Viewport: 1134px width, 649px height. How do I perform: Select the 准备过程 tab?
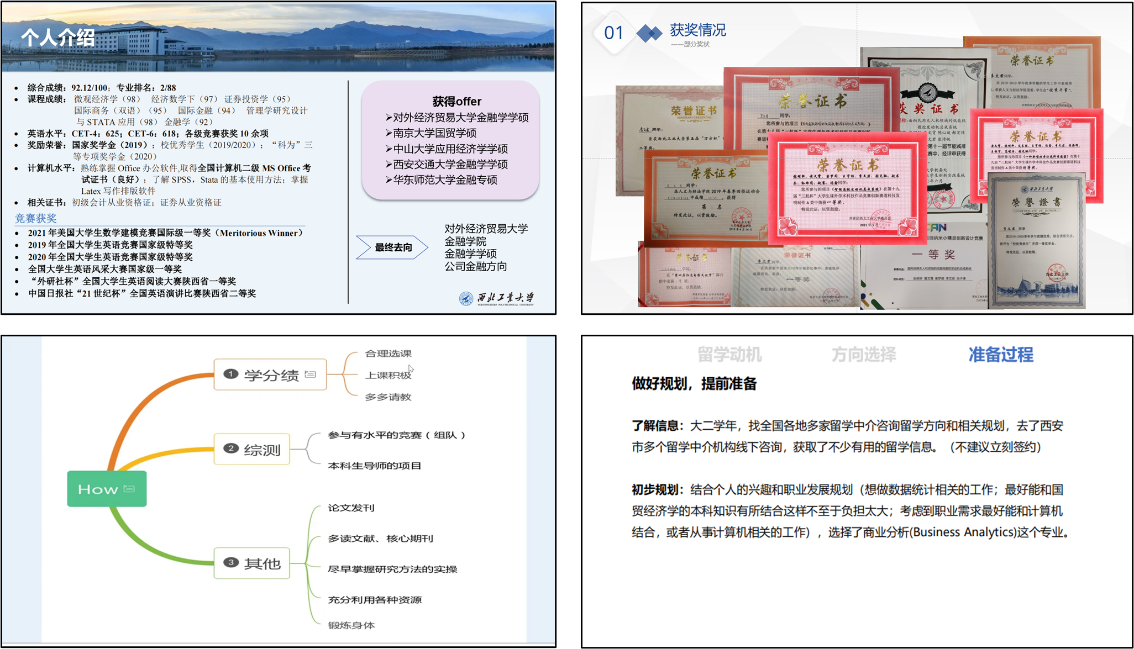pos(1001,354)
